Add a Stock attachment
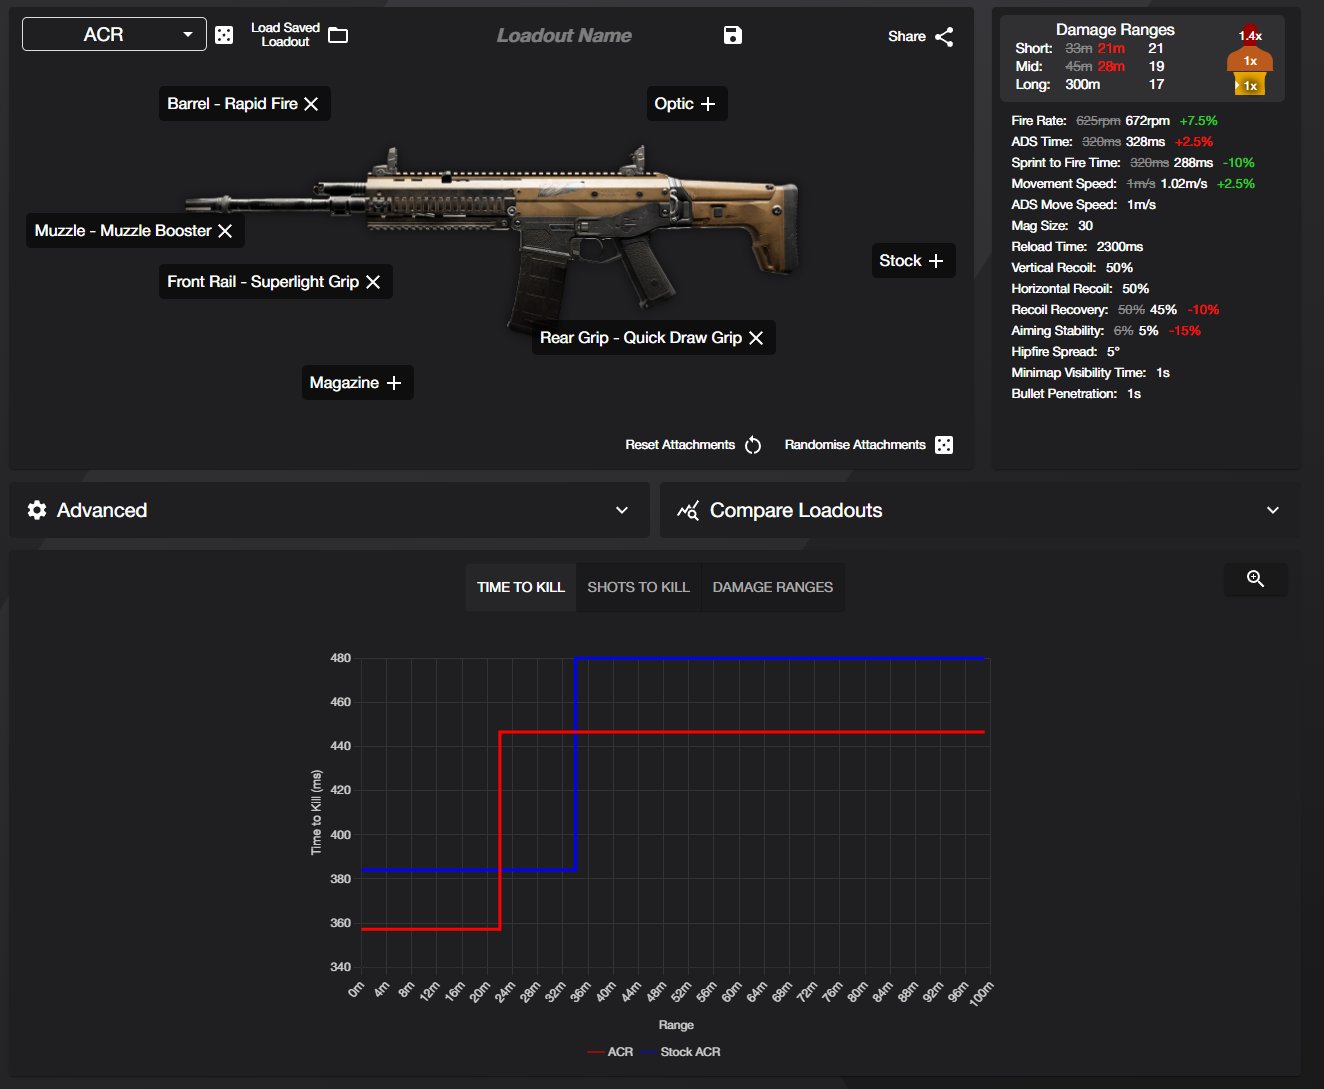The width and height of the screenshot is (1324, 1089). (912, 260)
